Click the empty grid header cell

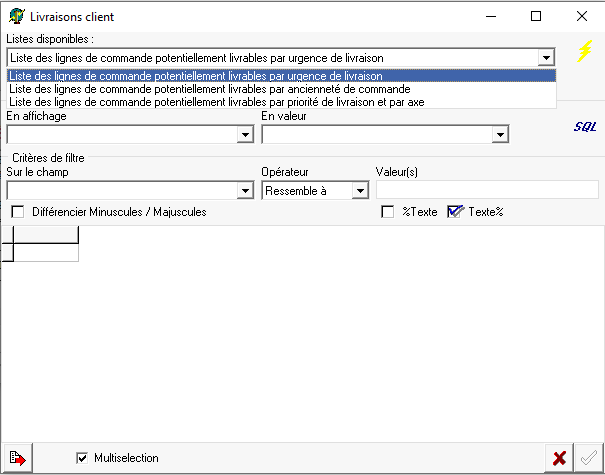coord(46,235)
